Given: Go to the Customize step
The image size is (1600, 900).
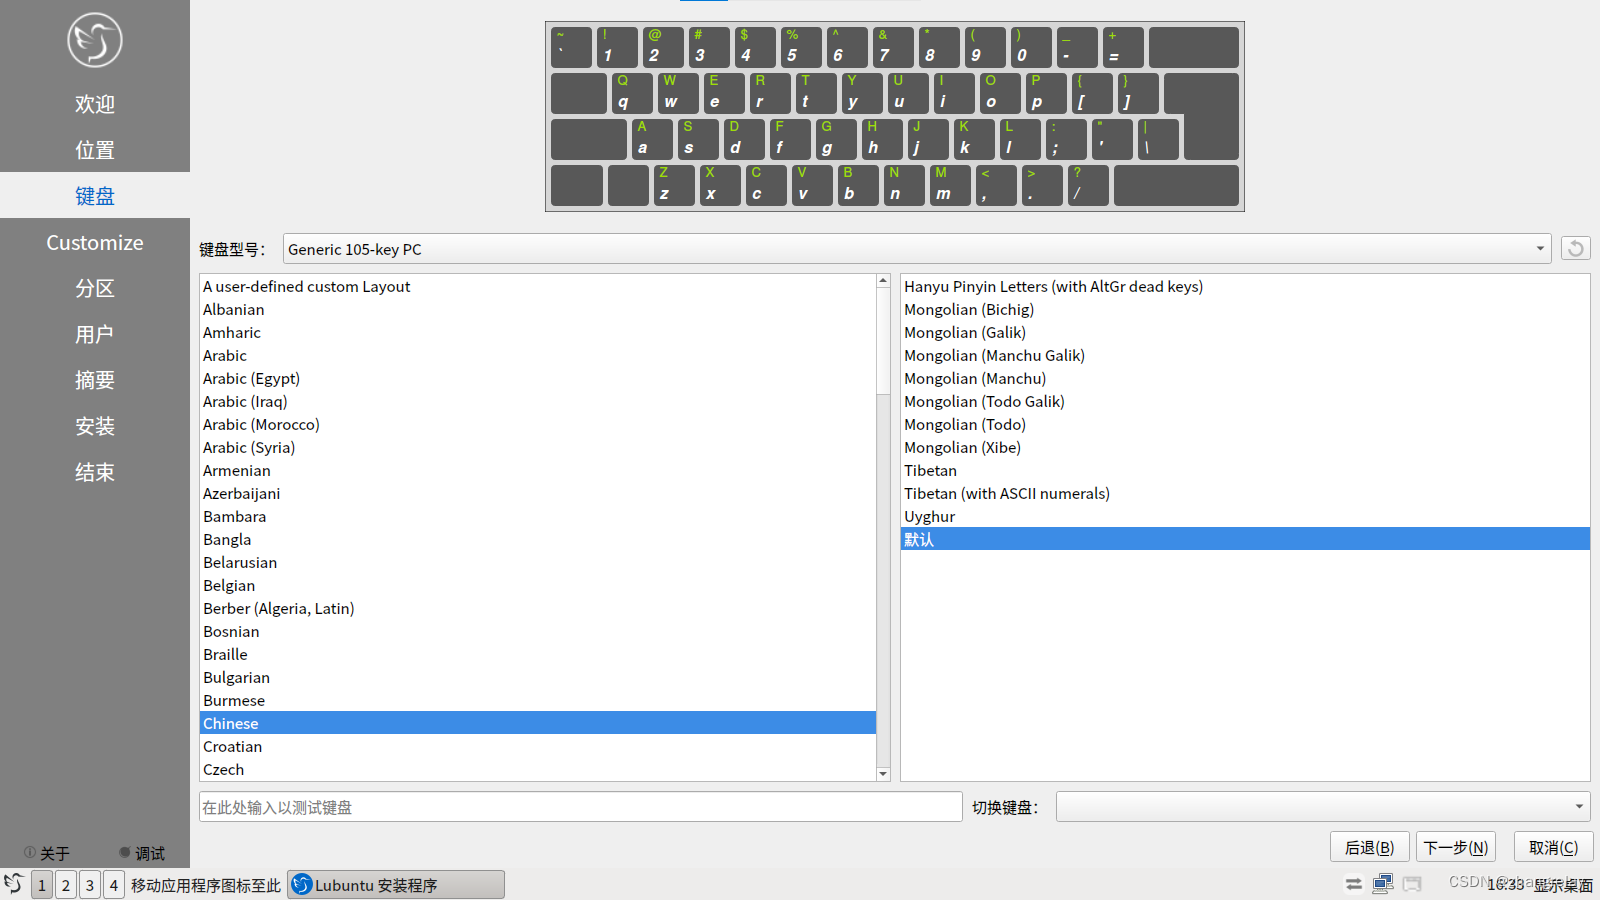Looking at the screenshot, I should click(x=95, y=242).
